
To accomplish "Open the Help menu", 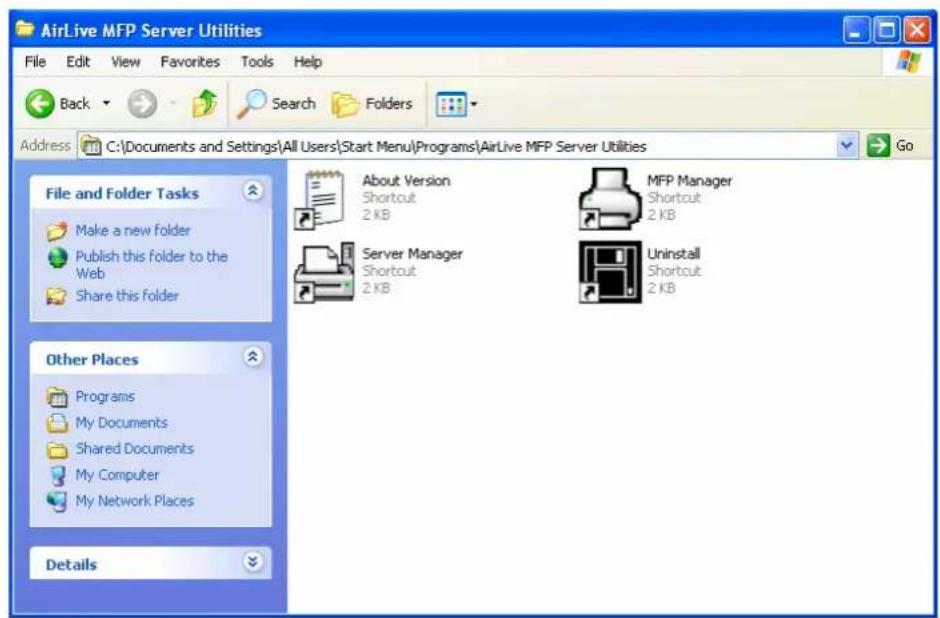I will pos(308,62).
